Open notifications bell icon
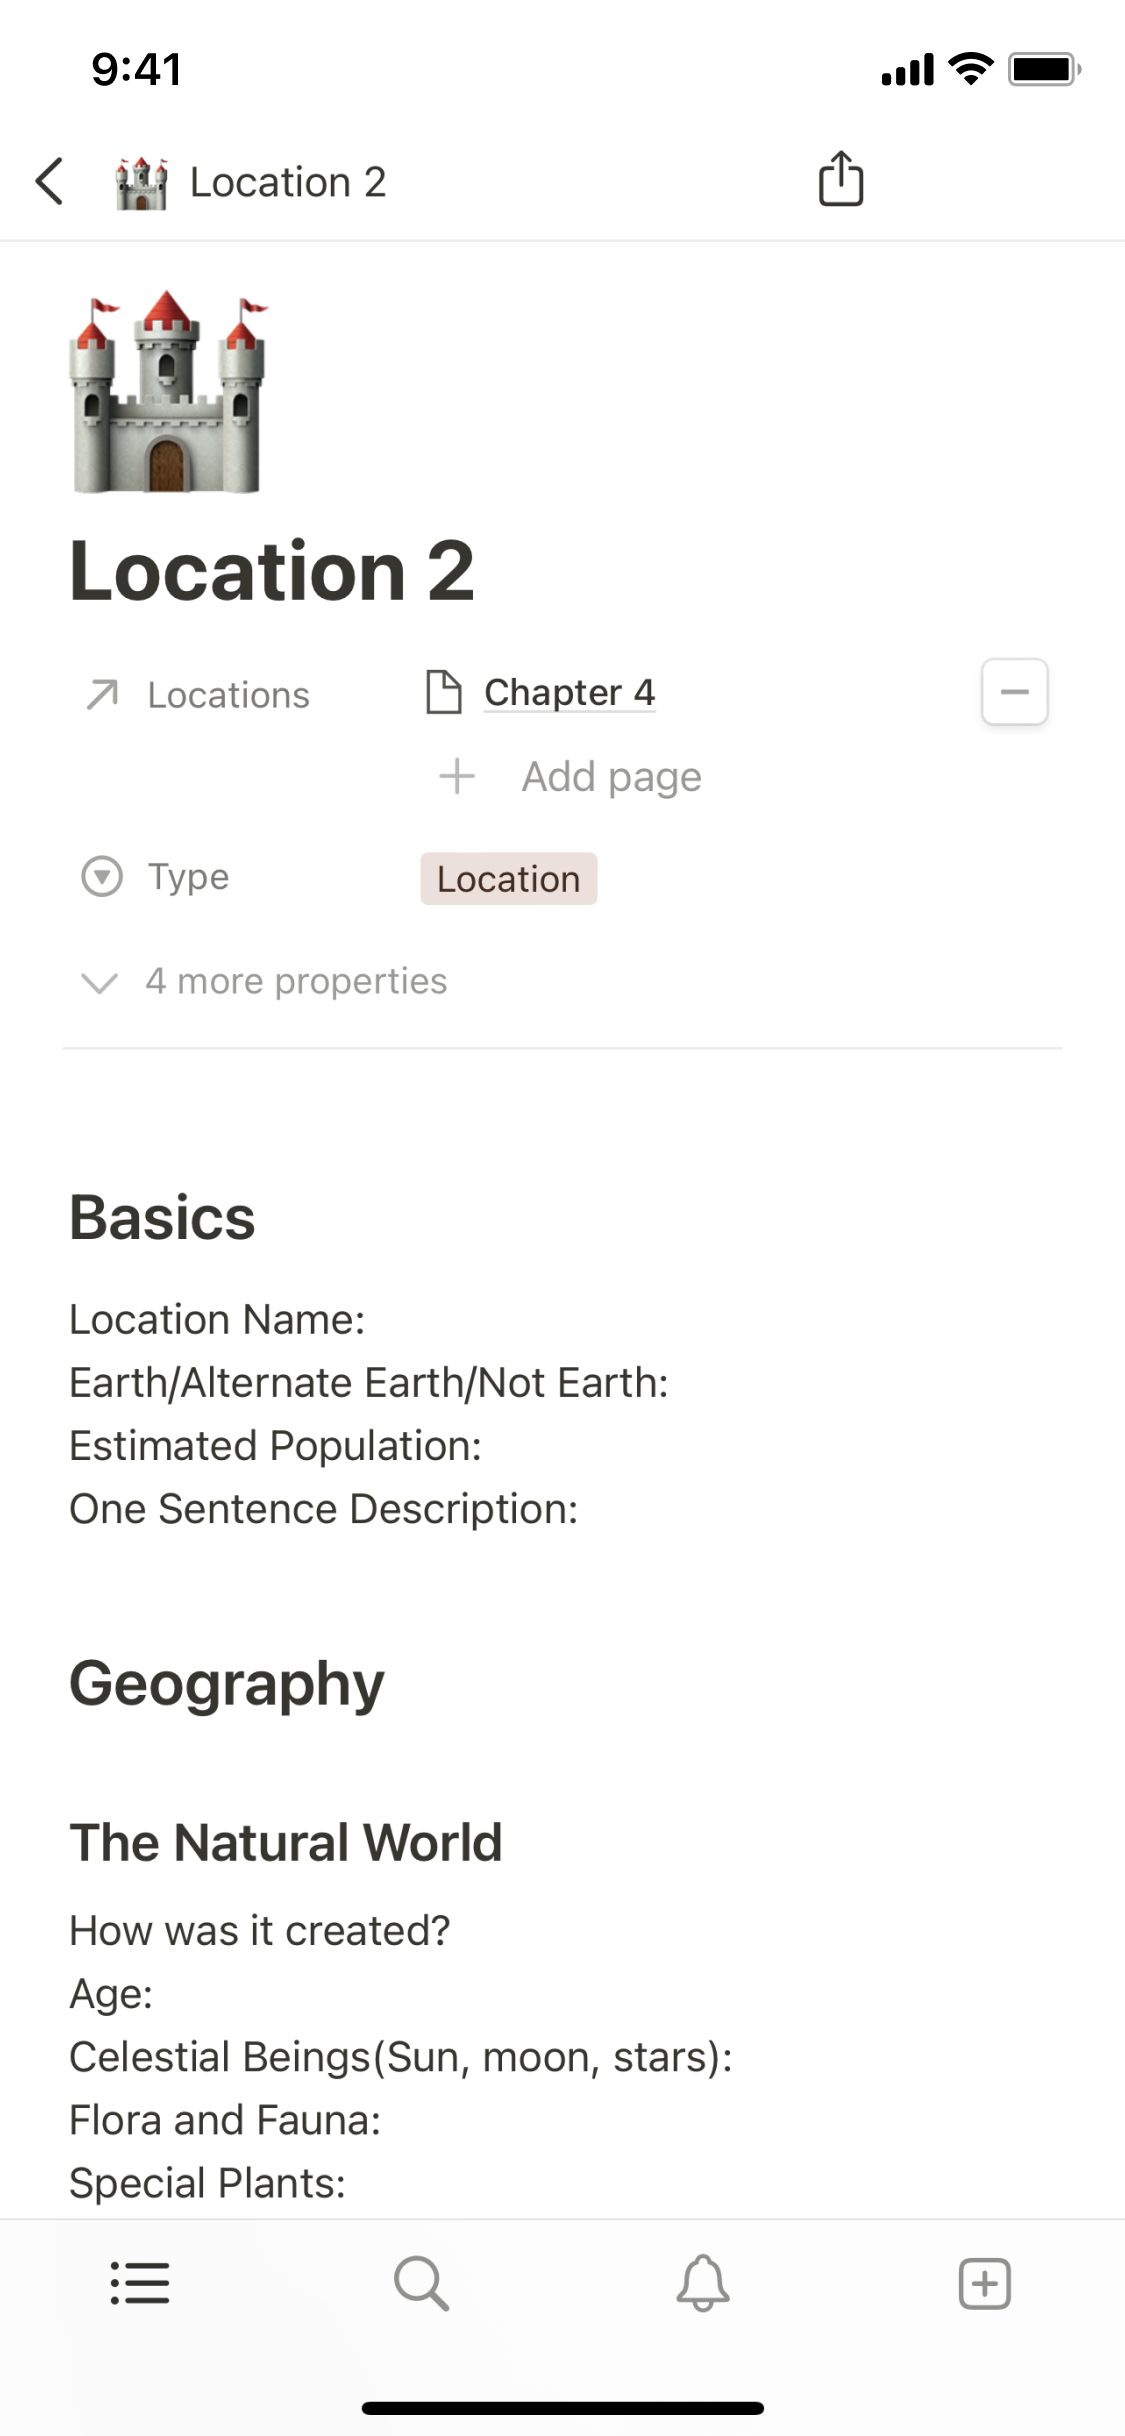Screen dimensions: 1125x2436 pos(703,2284)
